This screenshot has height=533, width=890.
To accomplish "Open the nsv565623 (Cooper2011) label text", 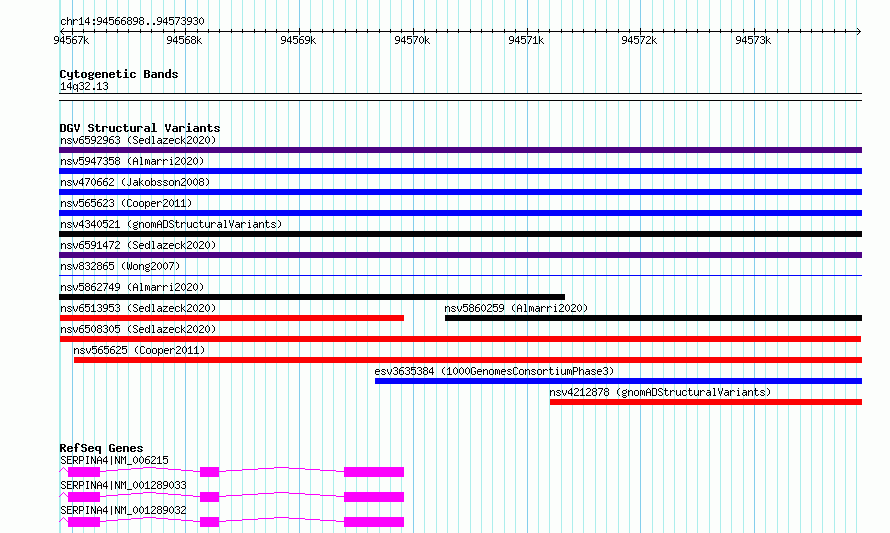I will tap(126, 203).
